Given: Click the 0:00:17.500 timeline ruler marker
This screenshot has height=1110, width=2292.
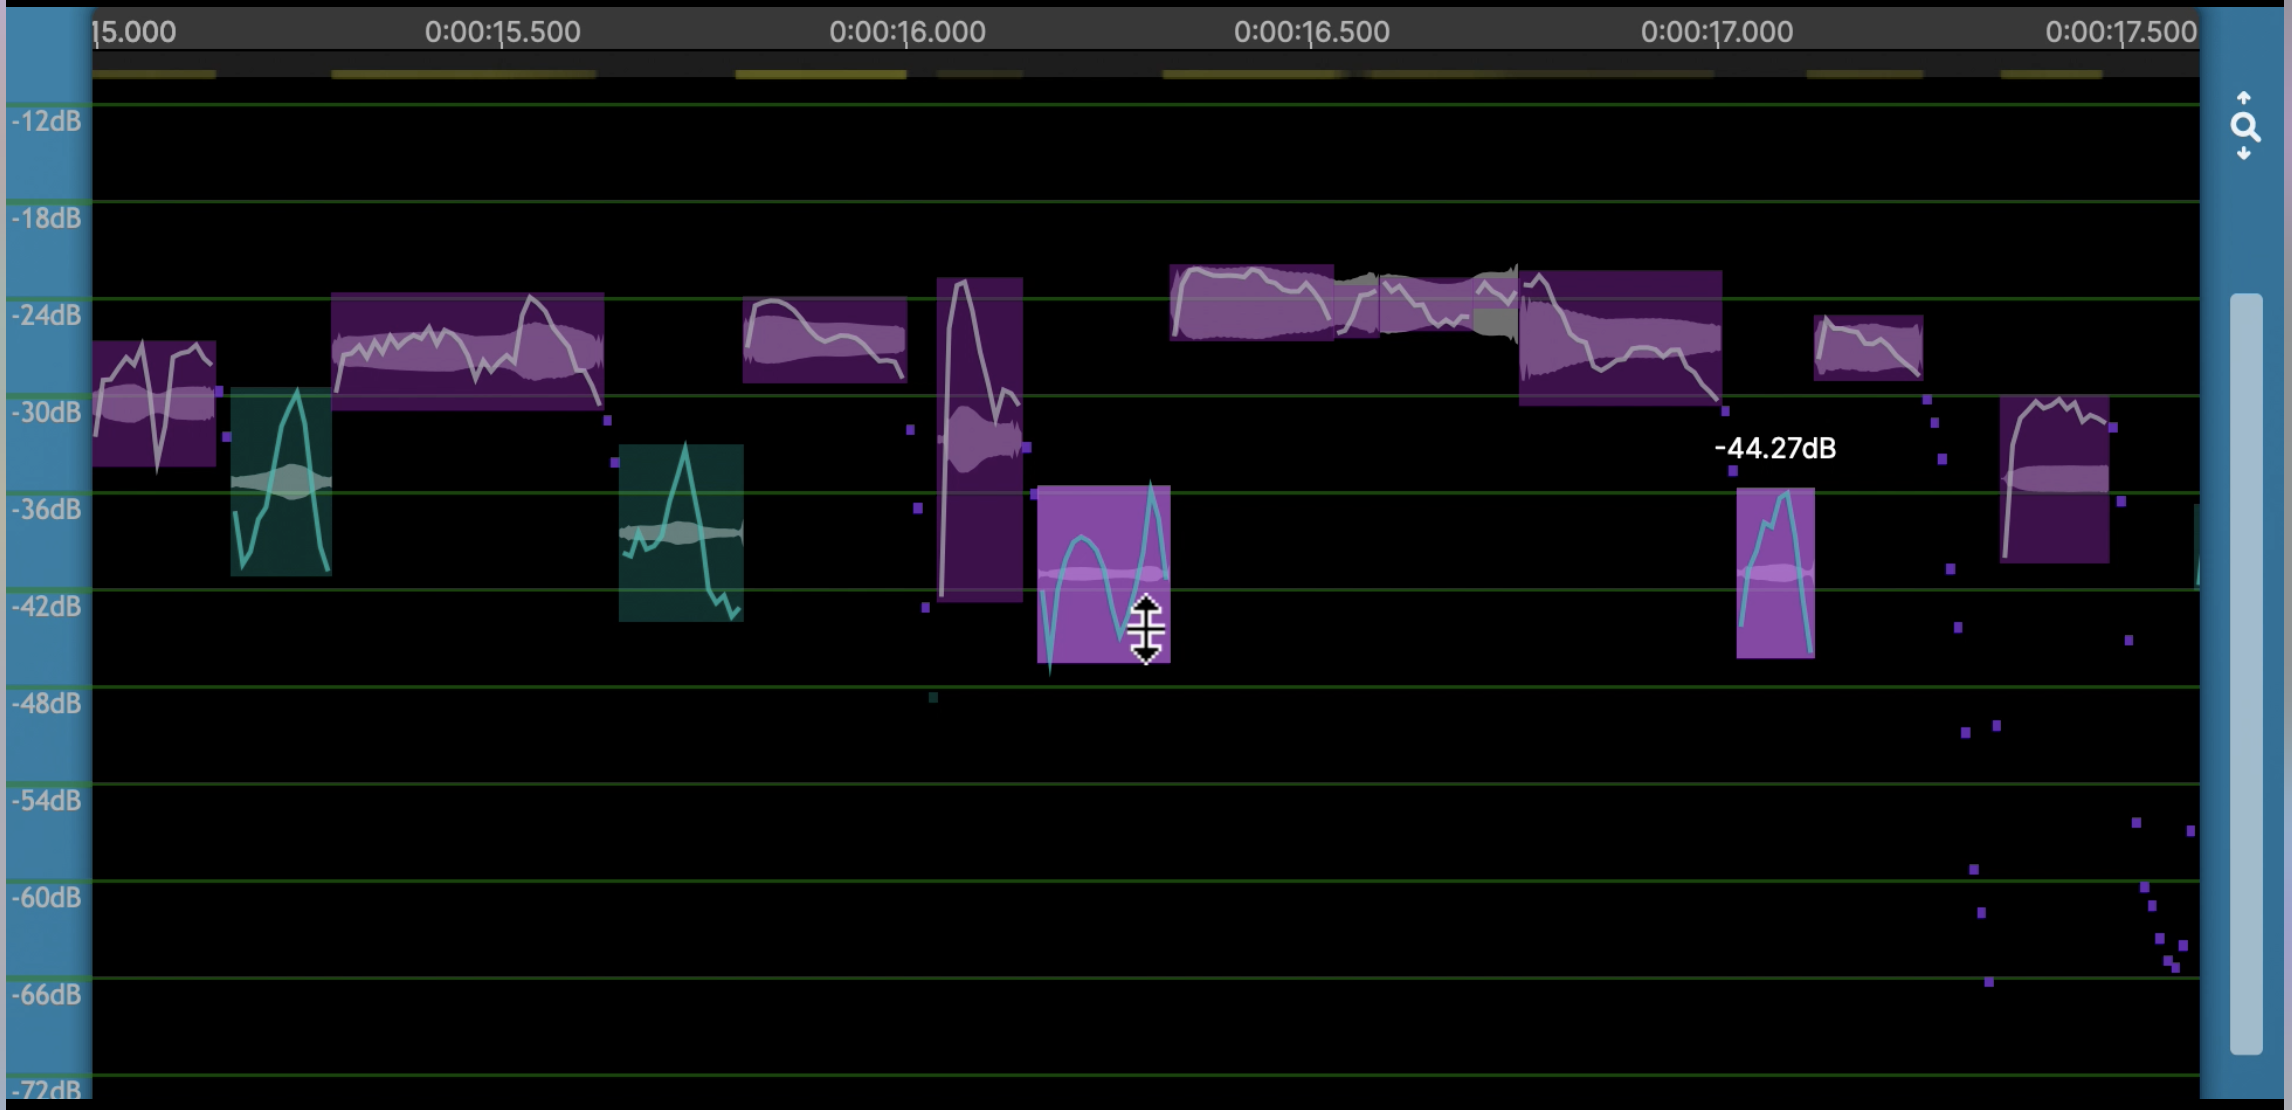Looking at the screenshot, I should coord(2120,32).
